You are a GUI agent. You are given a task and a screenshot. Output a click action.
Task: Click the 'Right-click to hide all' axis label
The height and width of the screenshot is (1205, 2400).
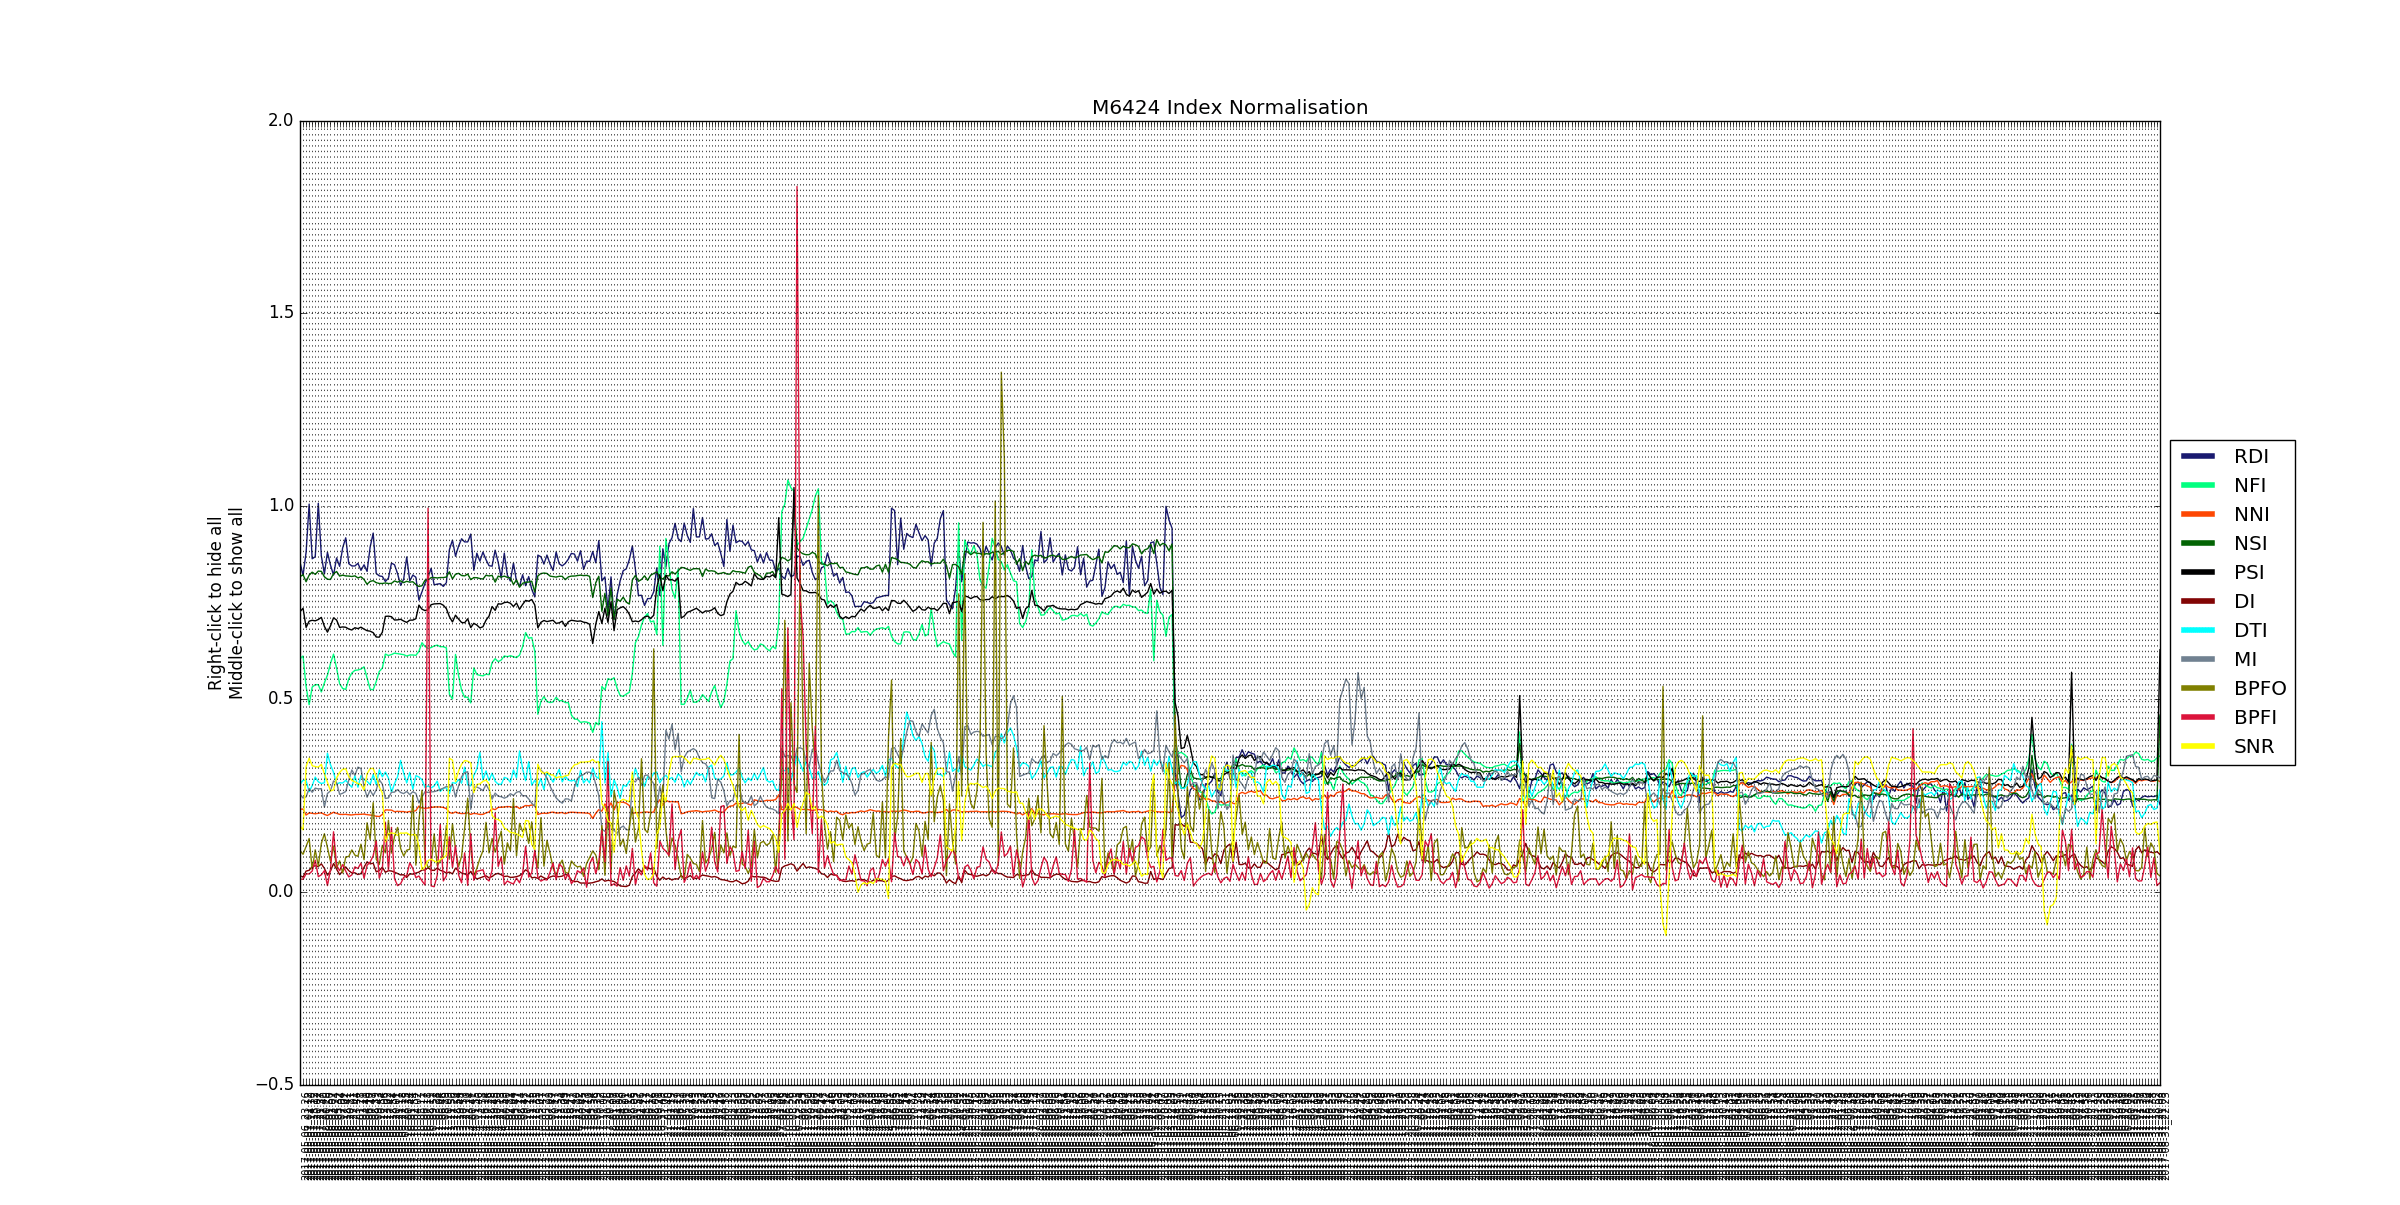pyautogui.click(x=215, y=603)
